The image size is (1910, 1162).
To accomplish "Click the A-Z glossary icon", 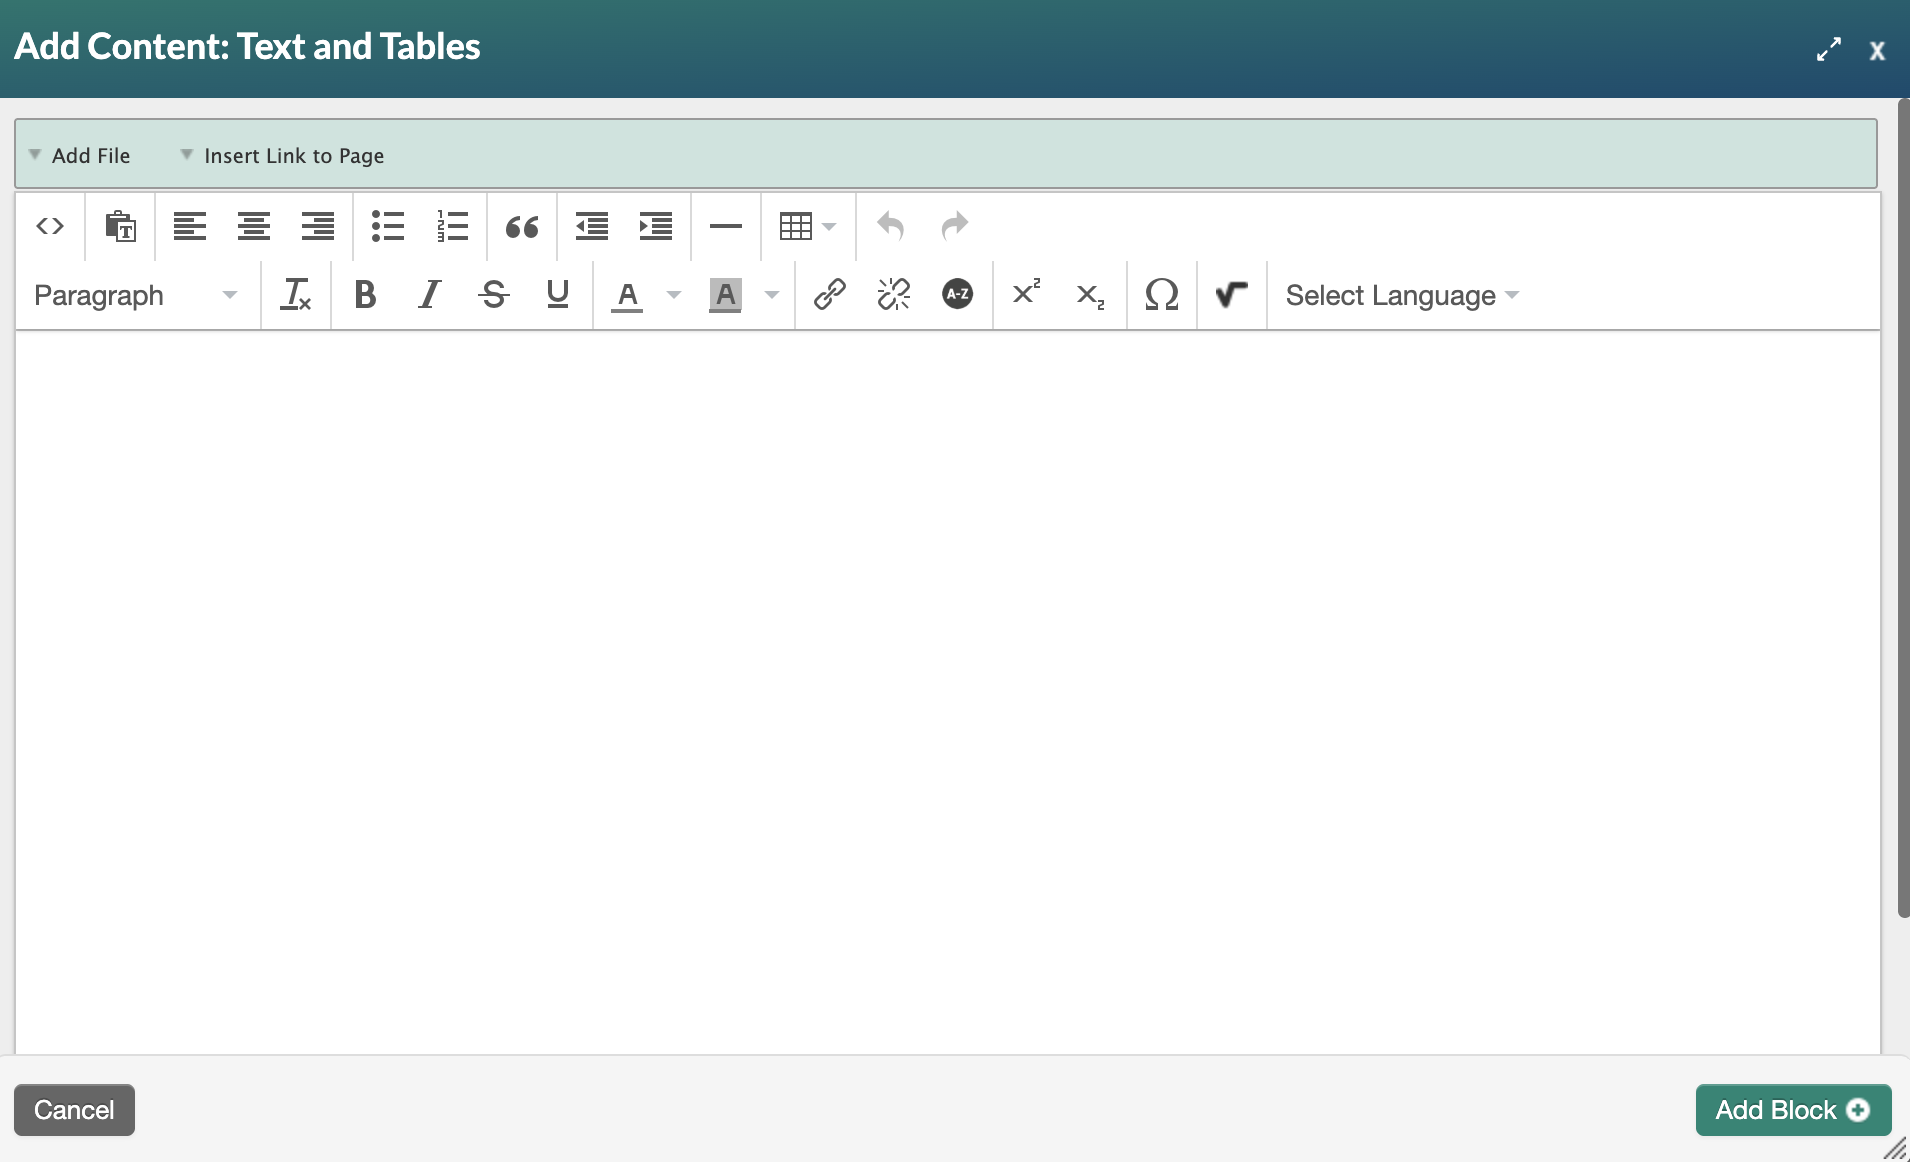I will tap(958, 294).
